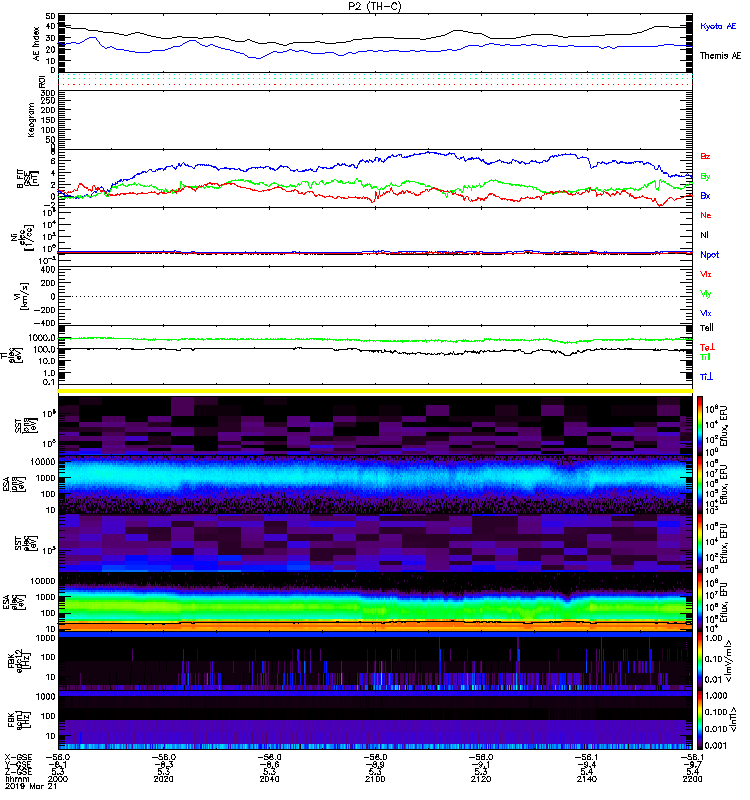Screen dimensions: 750x800
Task: Select the red 'Ne' density legend label
Action: [706, 215]
